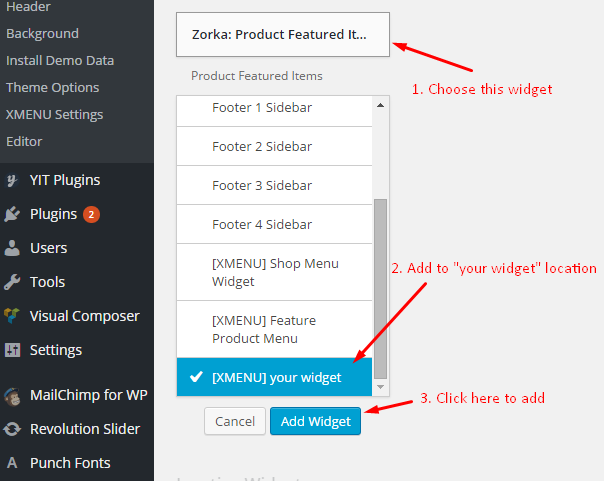This screenshot has width=604, height=481.
Task: Click the Users person icon
Action: click(x=12, y=248)
